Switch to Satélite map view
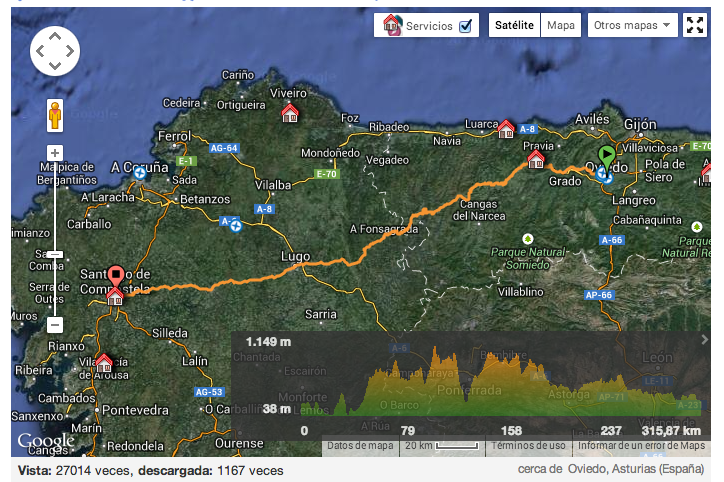 [513, 25]
